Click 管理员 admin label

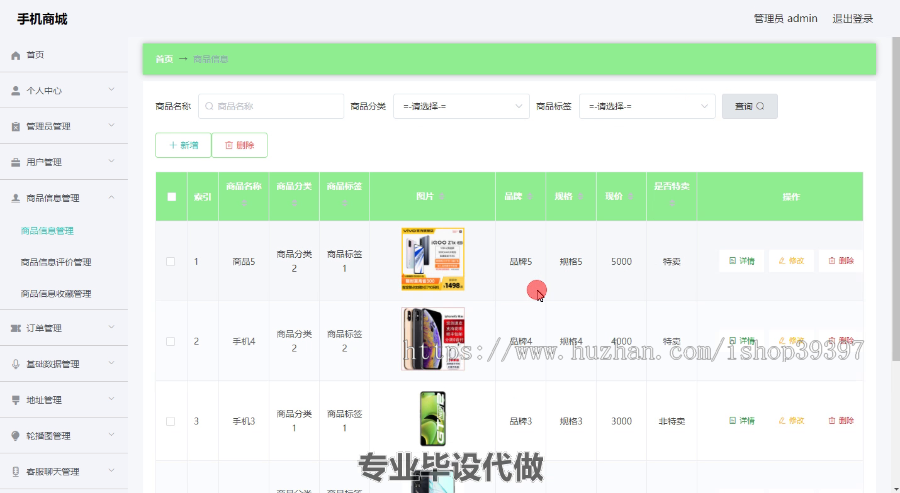[x=785, y=19]
